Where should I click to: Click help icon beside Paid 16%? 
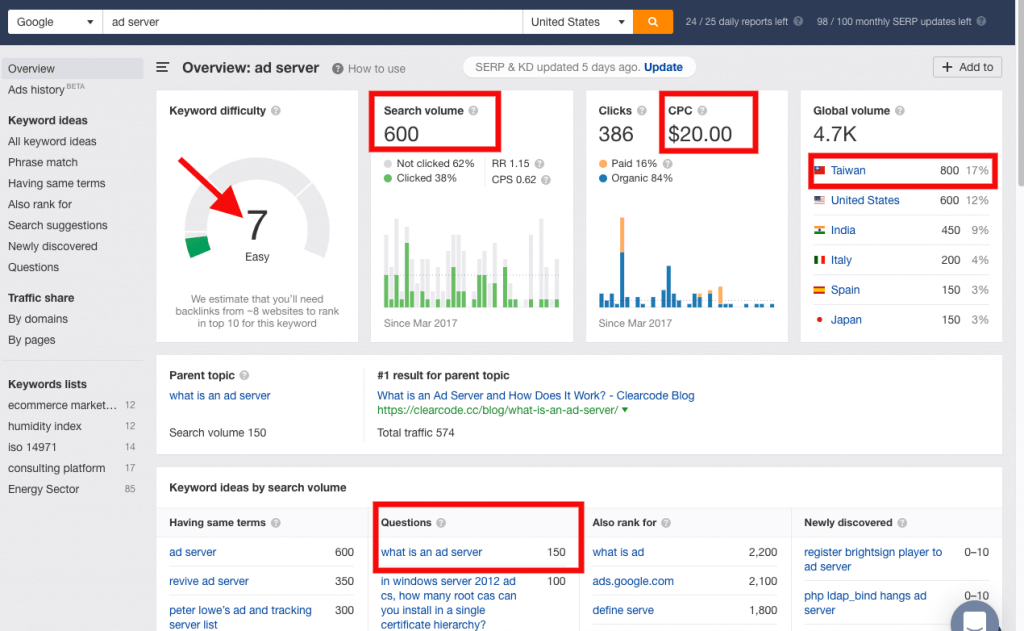(x=667, y=164)
